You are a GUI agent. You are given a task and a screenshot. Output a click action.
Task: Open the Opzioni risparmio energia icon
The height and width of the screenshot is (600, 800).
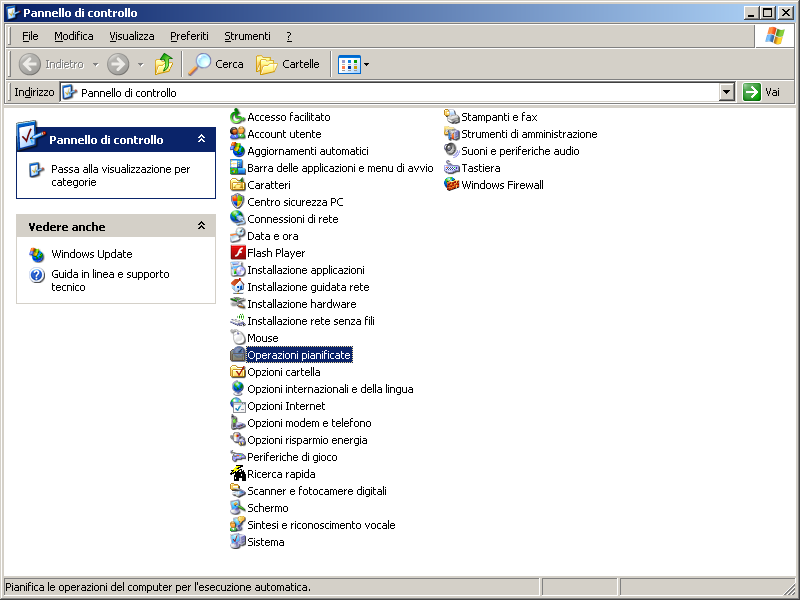237,440
